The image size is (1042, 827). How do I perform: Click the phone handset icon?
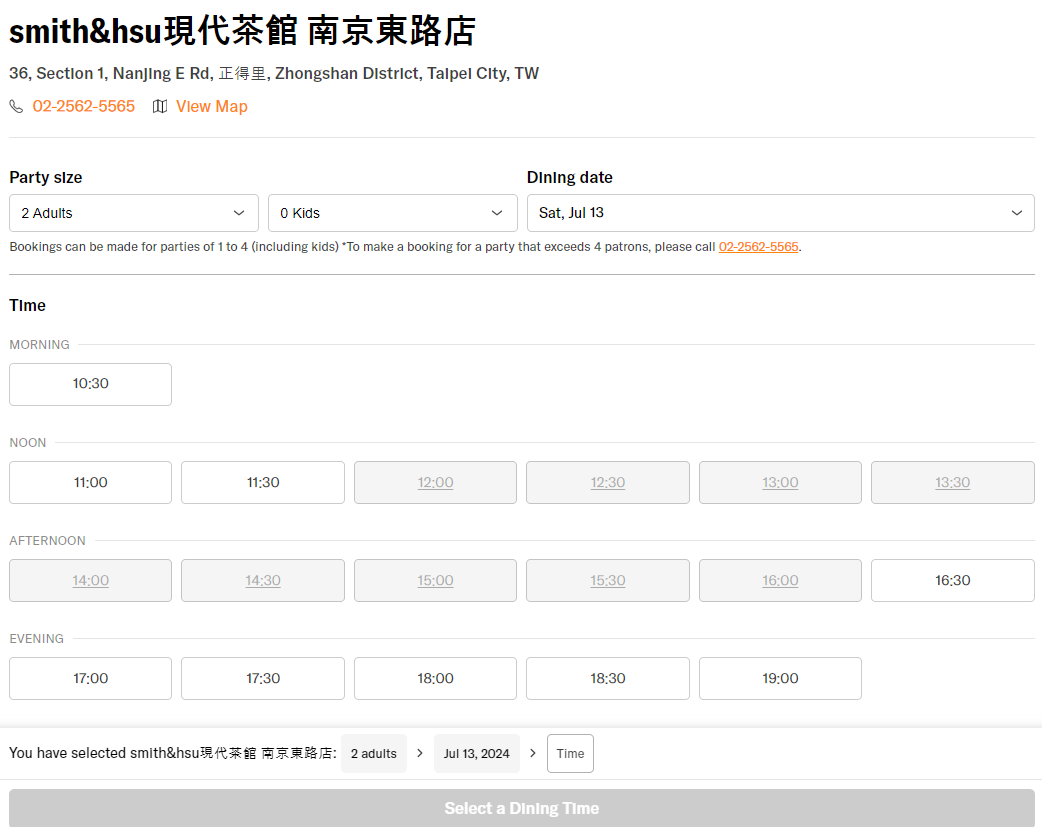pos(16,106)
